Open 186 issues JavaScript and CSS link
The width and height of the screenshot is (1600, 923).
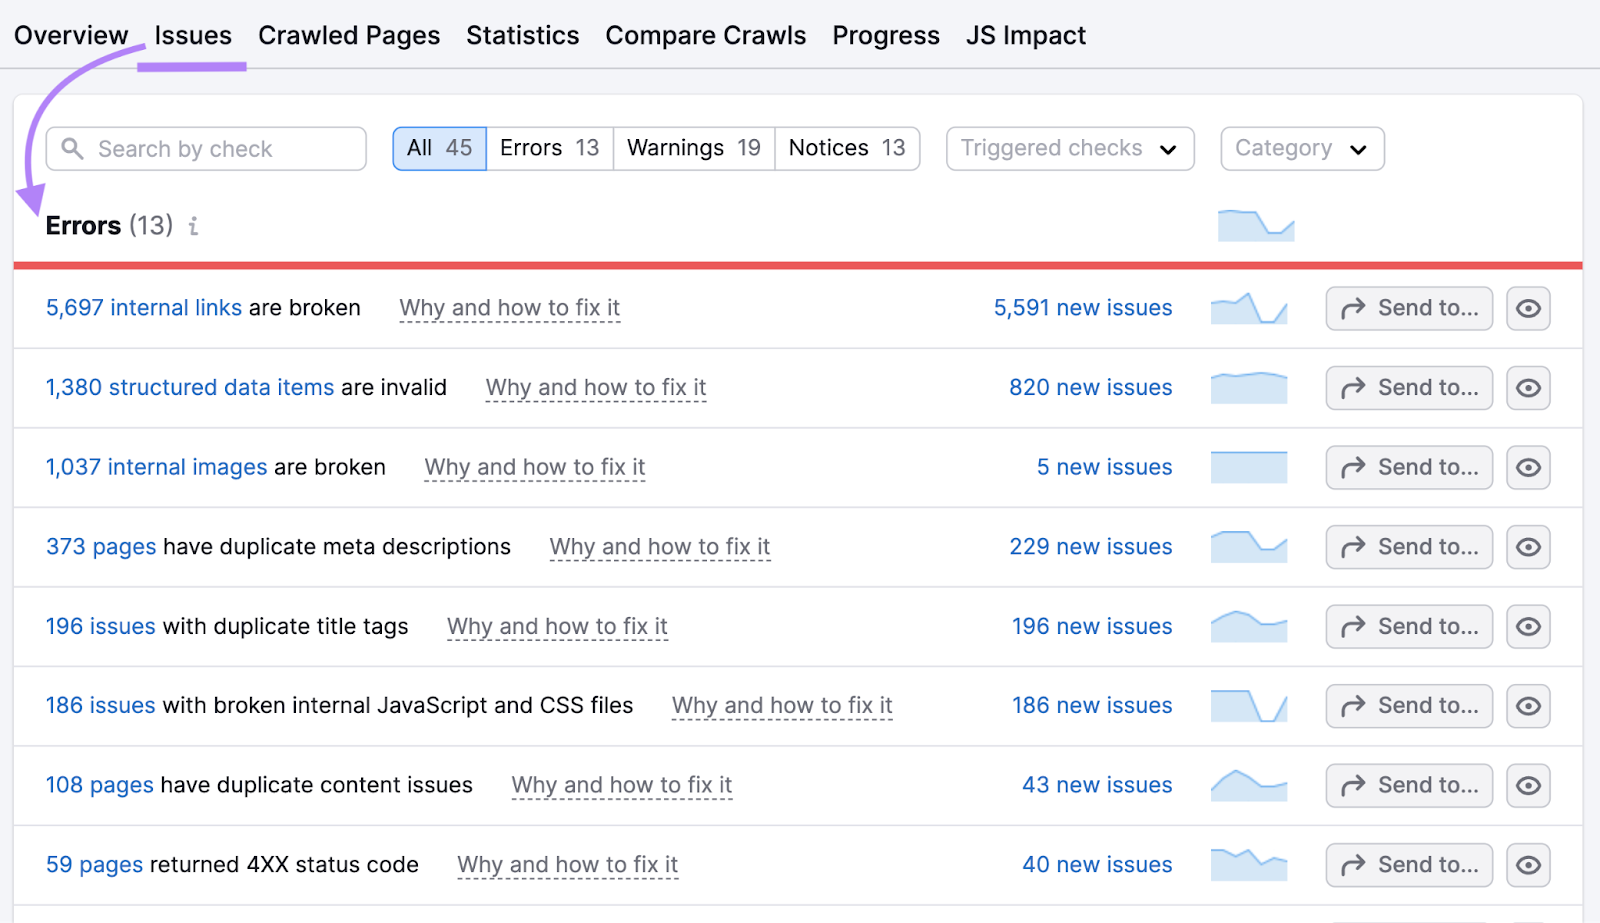click(101, 706)
